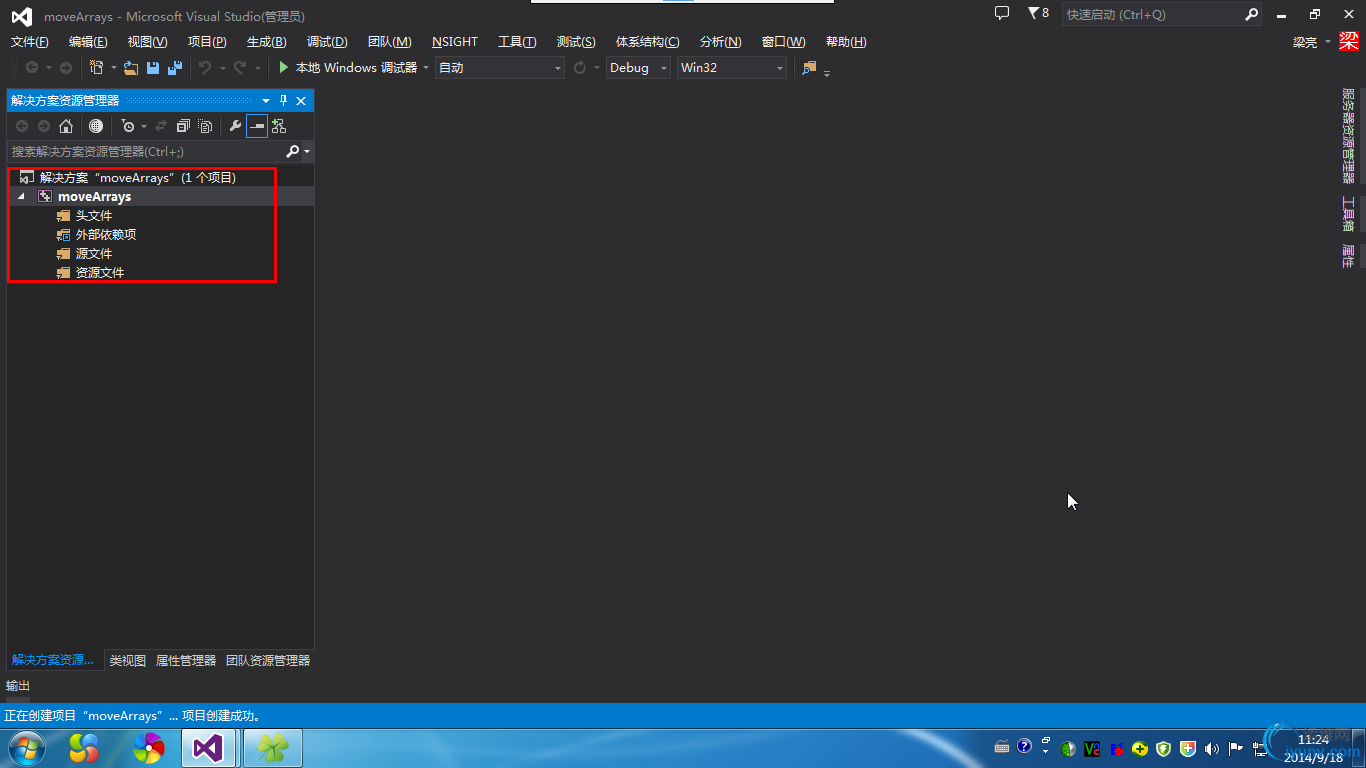Click the Solution Explorer back arrow

click(22, 126)
